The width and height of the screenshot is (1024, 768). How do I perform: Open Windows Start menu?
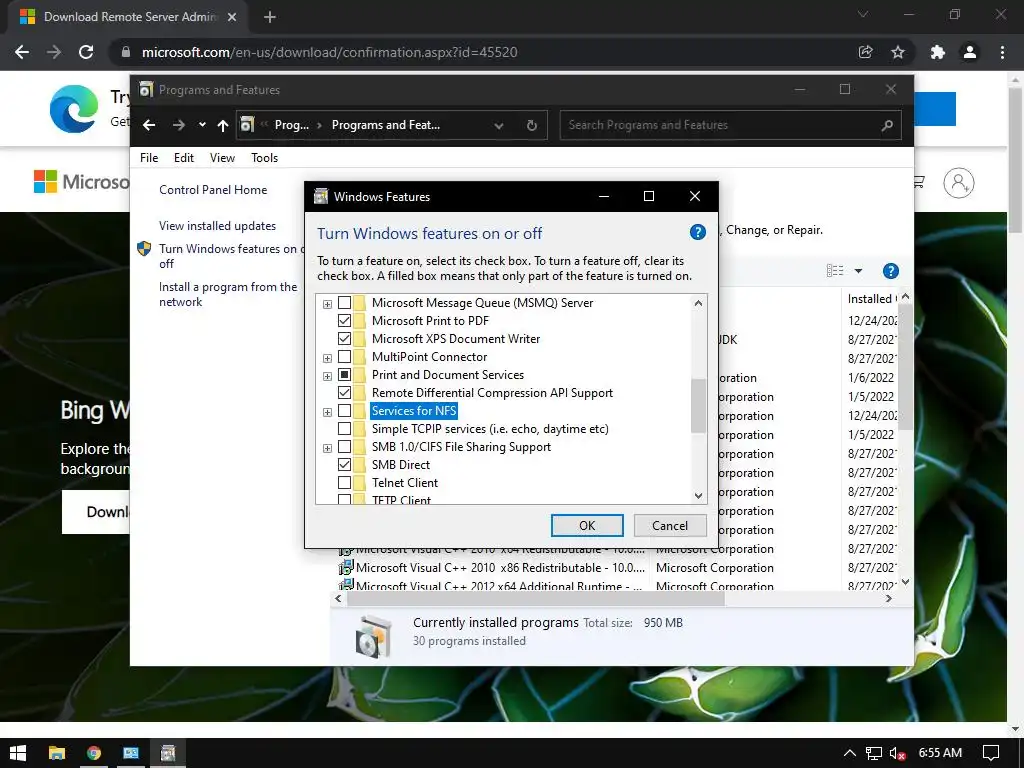18,753
